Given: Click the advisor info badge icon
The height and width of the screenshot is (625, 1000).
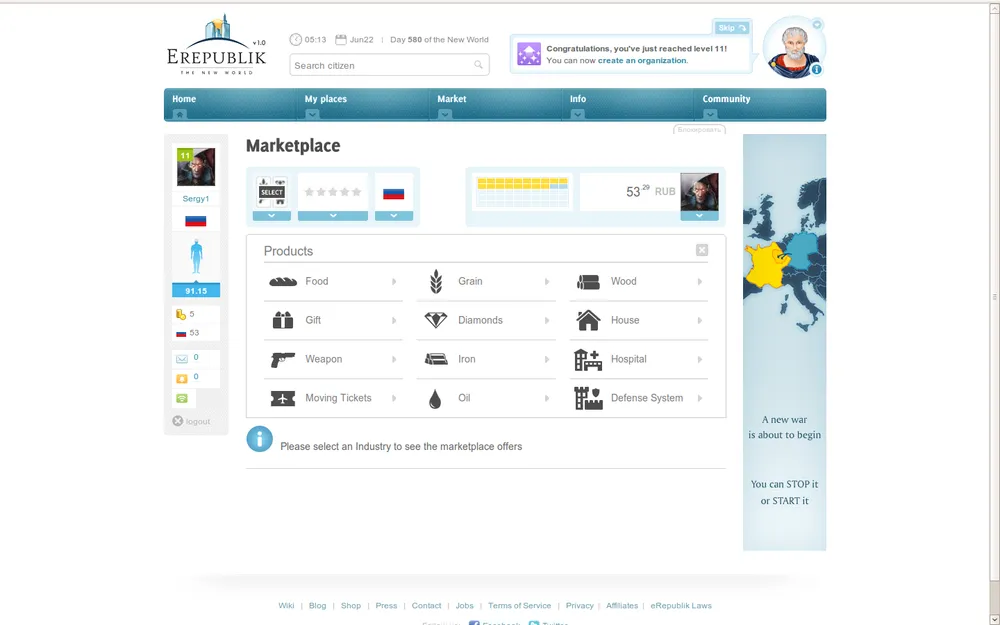Looking at the screenshot, I should (816, 70).
